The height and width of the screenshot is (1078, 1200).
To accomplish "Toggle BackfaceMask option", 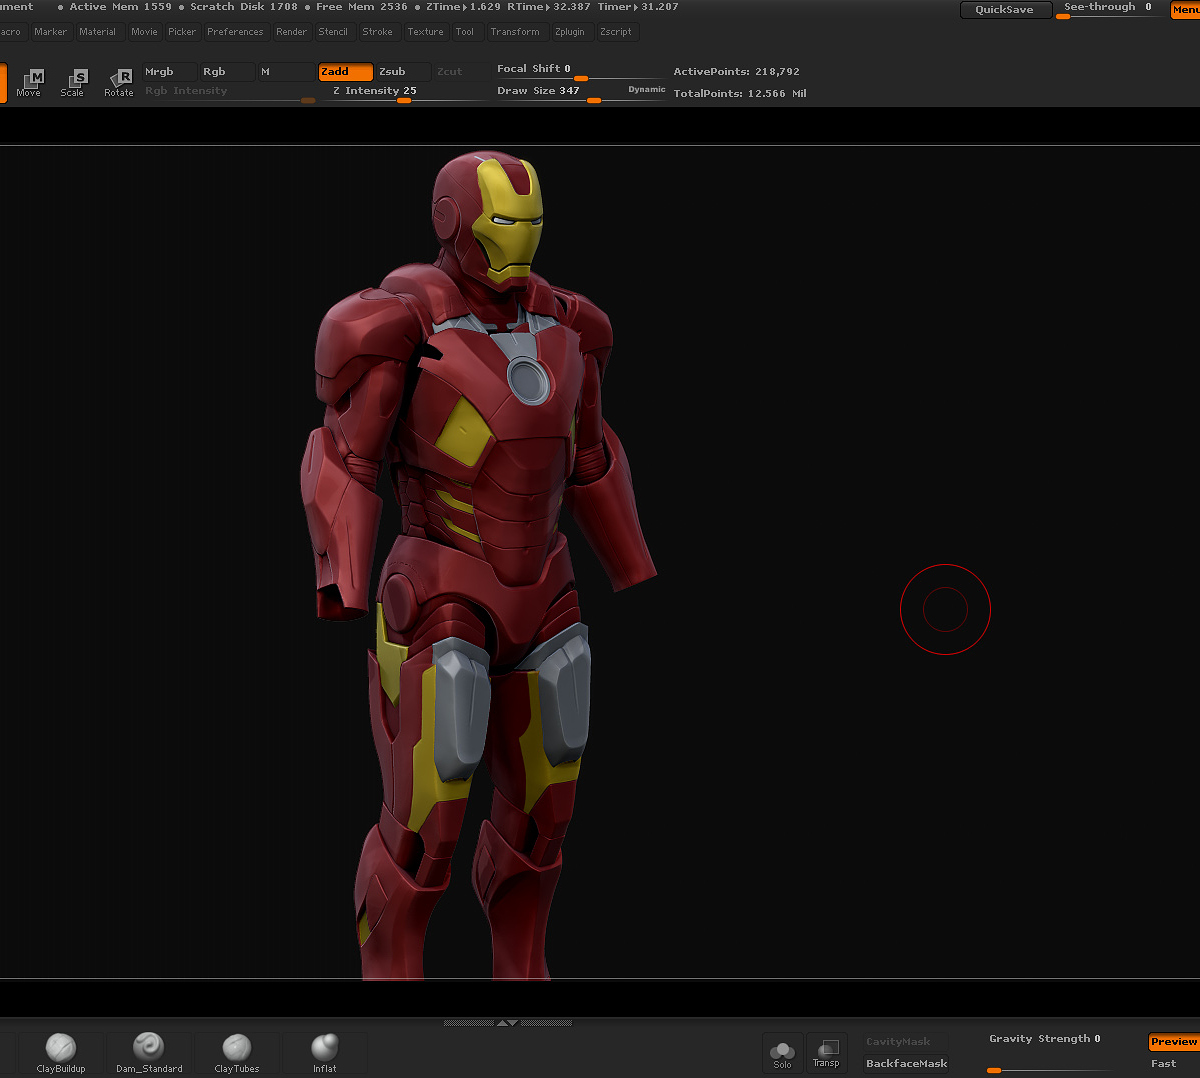I will pyautogui.click(x=906, y=1063).
